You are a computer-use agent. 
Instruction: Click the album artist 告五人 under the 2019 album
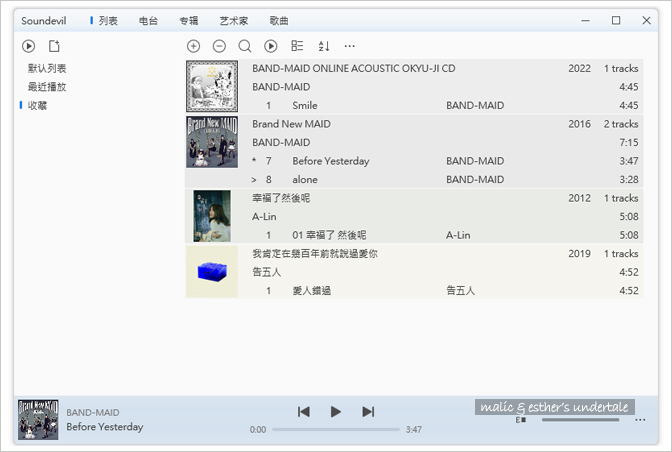tap(267, 272)
